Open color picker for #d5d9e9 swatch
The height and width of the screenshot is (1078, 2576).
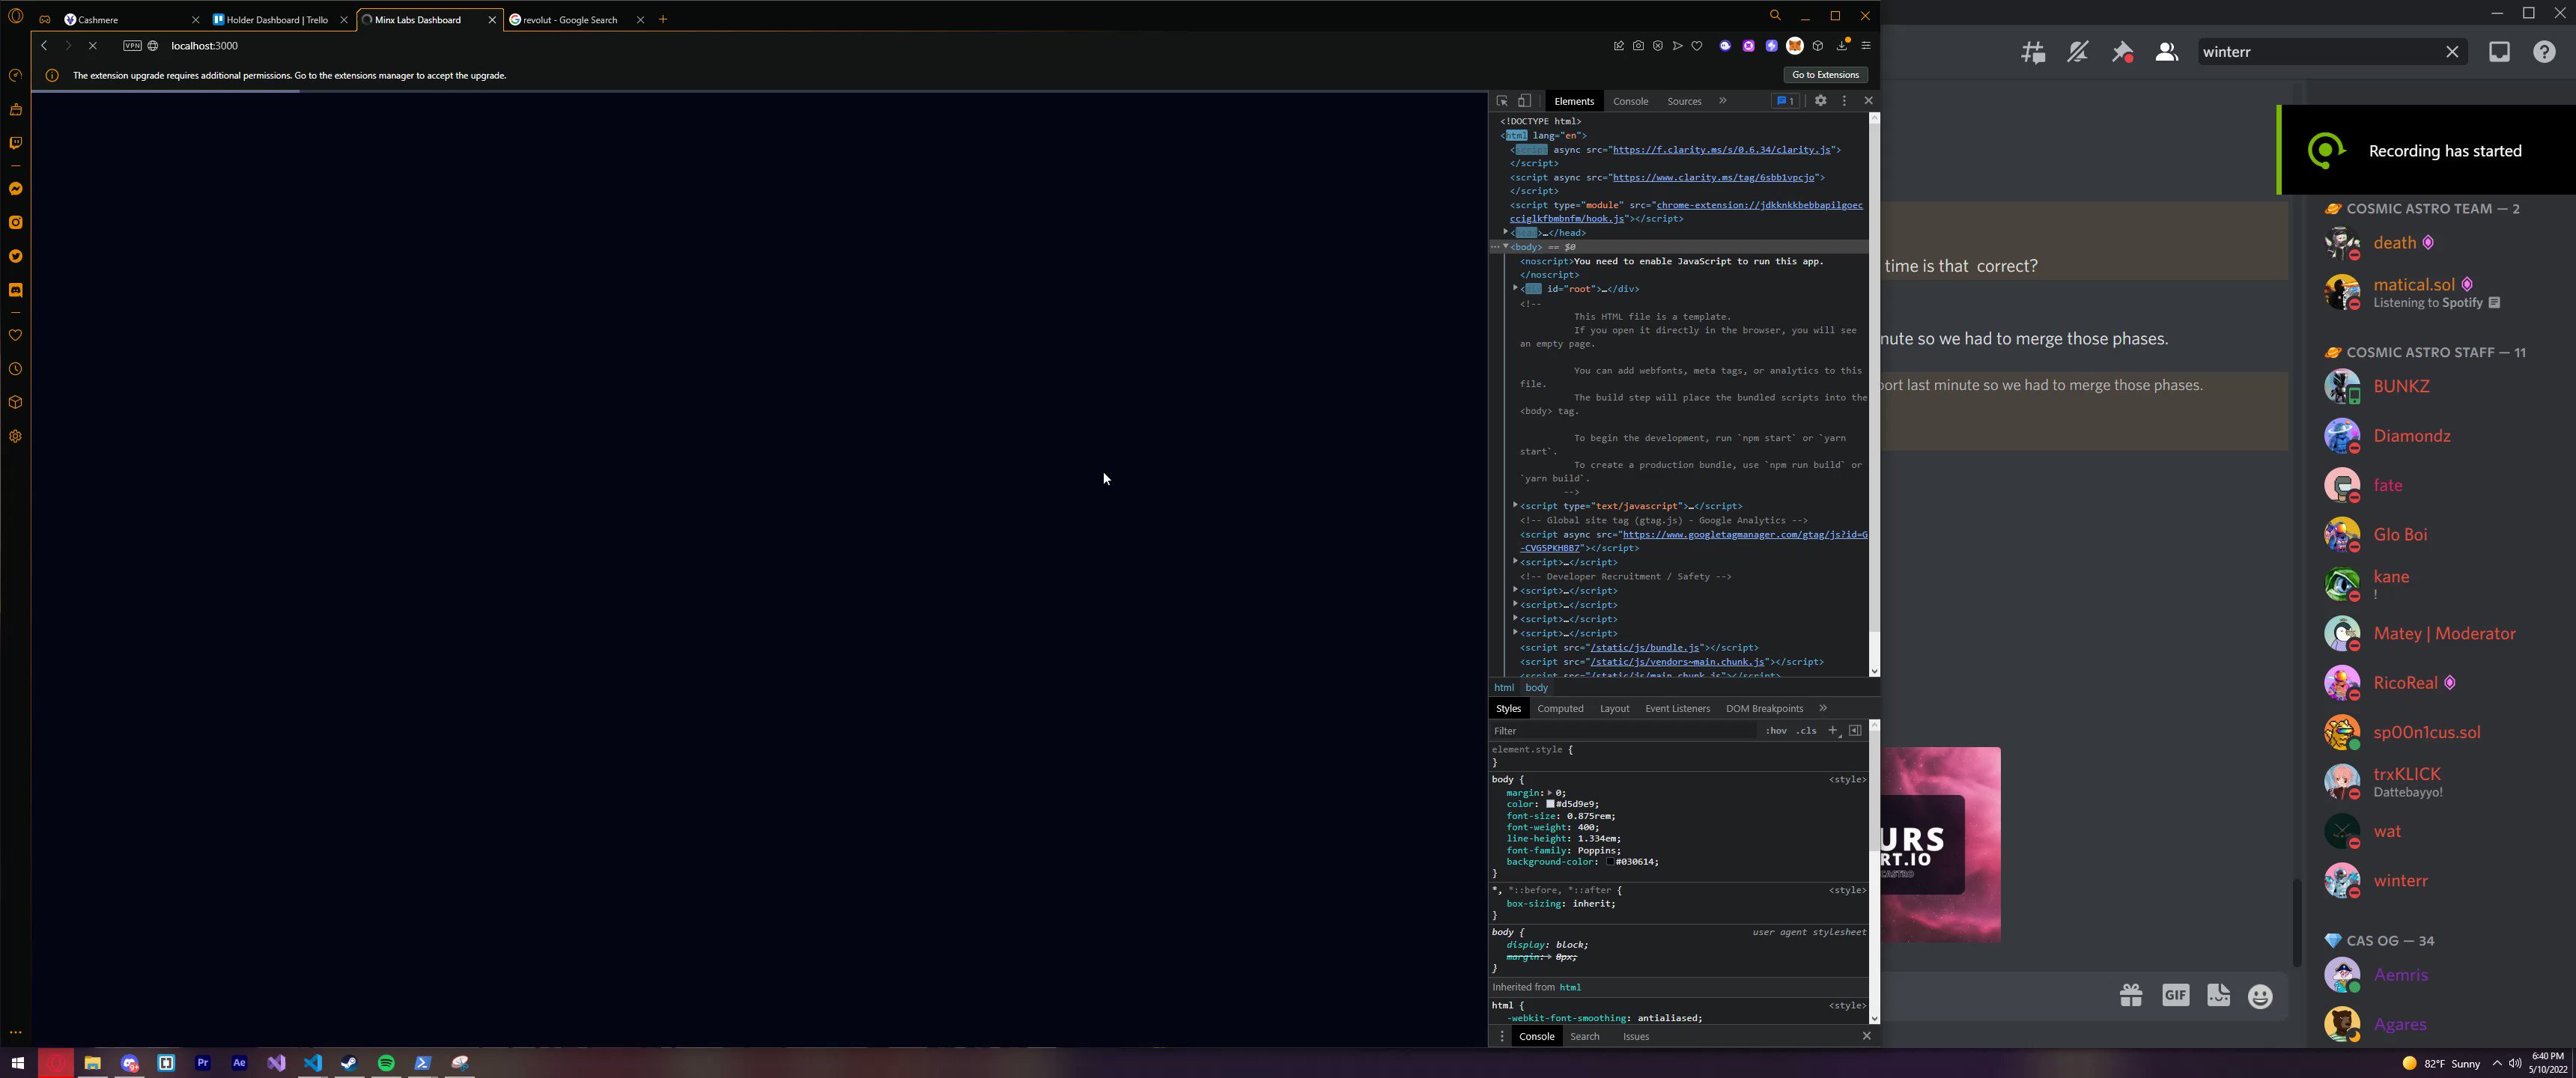click(x=1550, y=805)
